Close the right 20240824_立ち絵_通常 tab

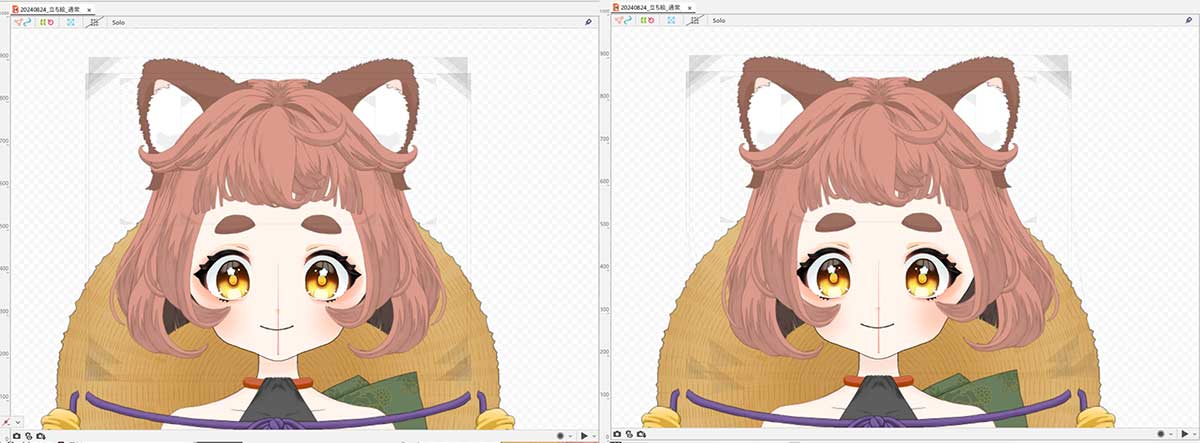tap(689, 8)
